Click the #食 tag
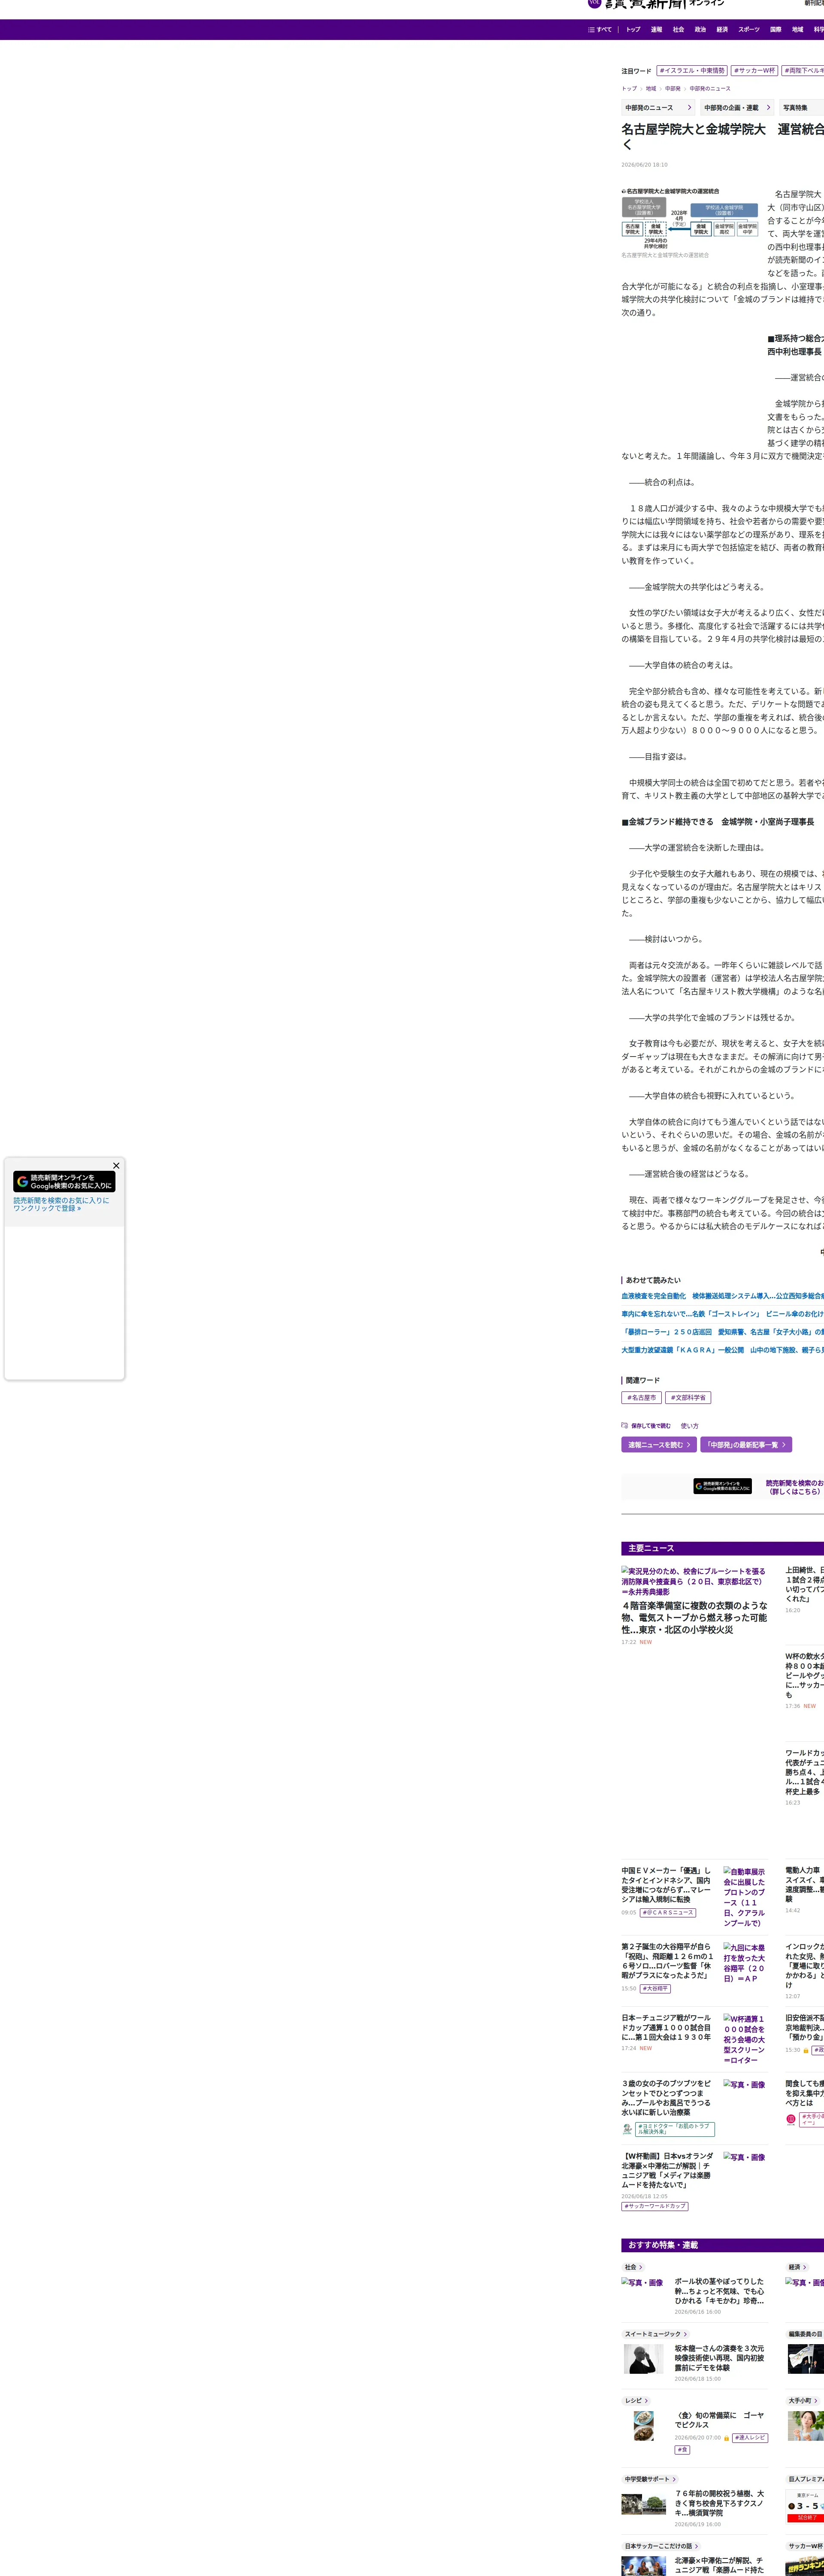 click(x=682, y=2450)
